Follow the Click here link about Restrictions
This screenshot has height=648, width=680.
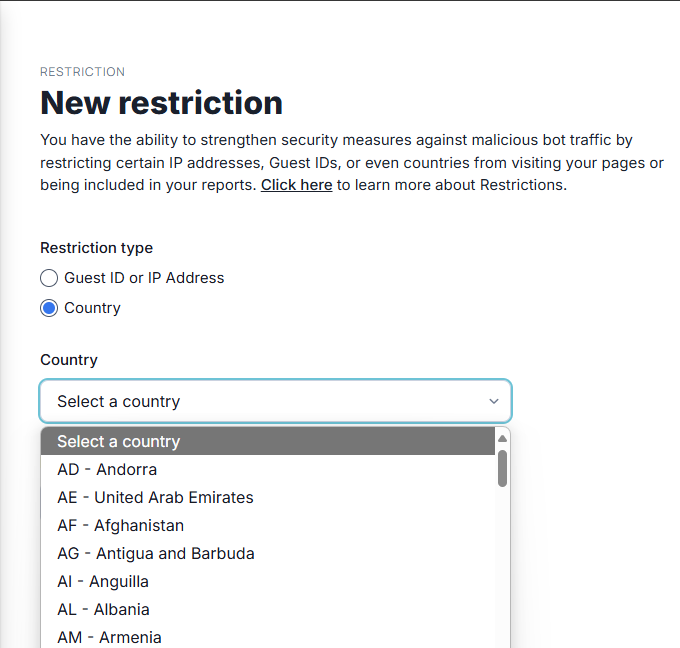coord(297,185)
